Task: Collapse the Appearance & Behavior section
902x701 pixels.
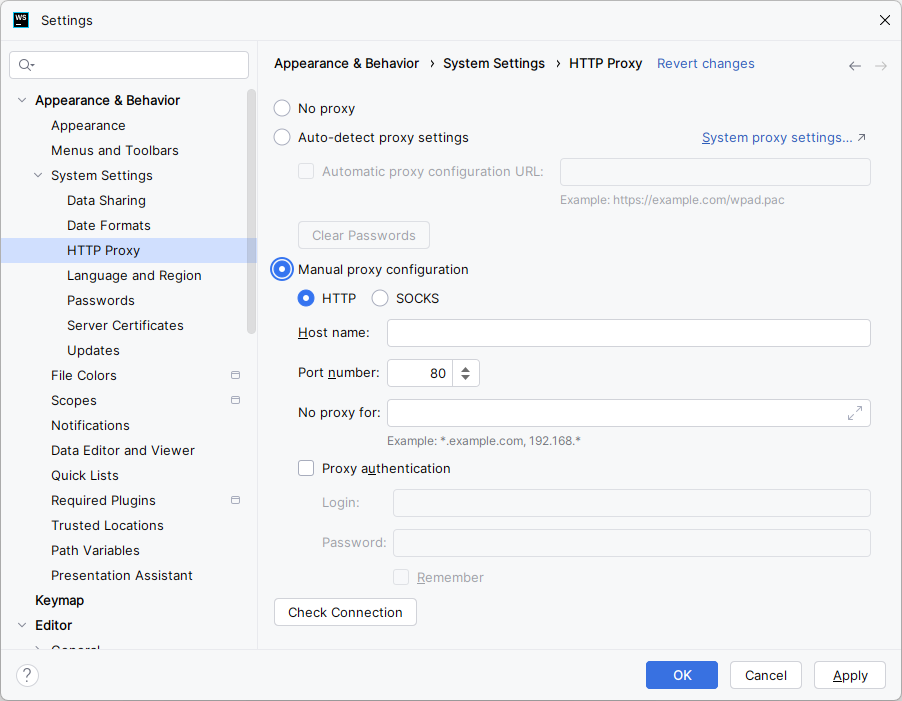Action: pyautogui.click(x=22, y=100)
